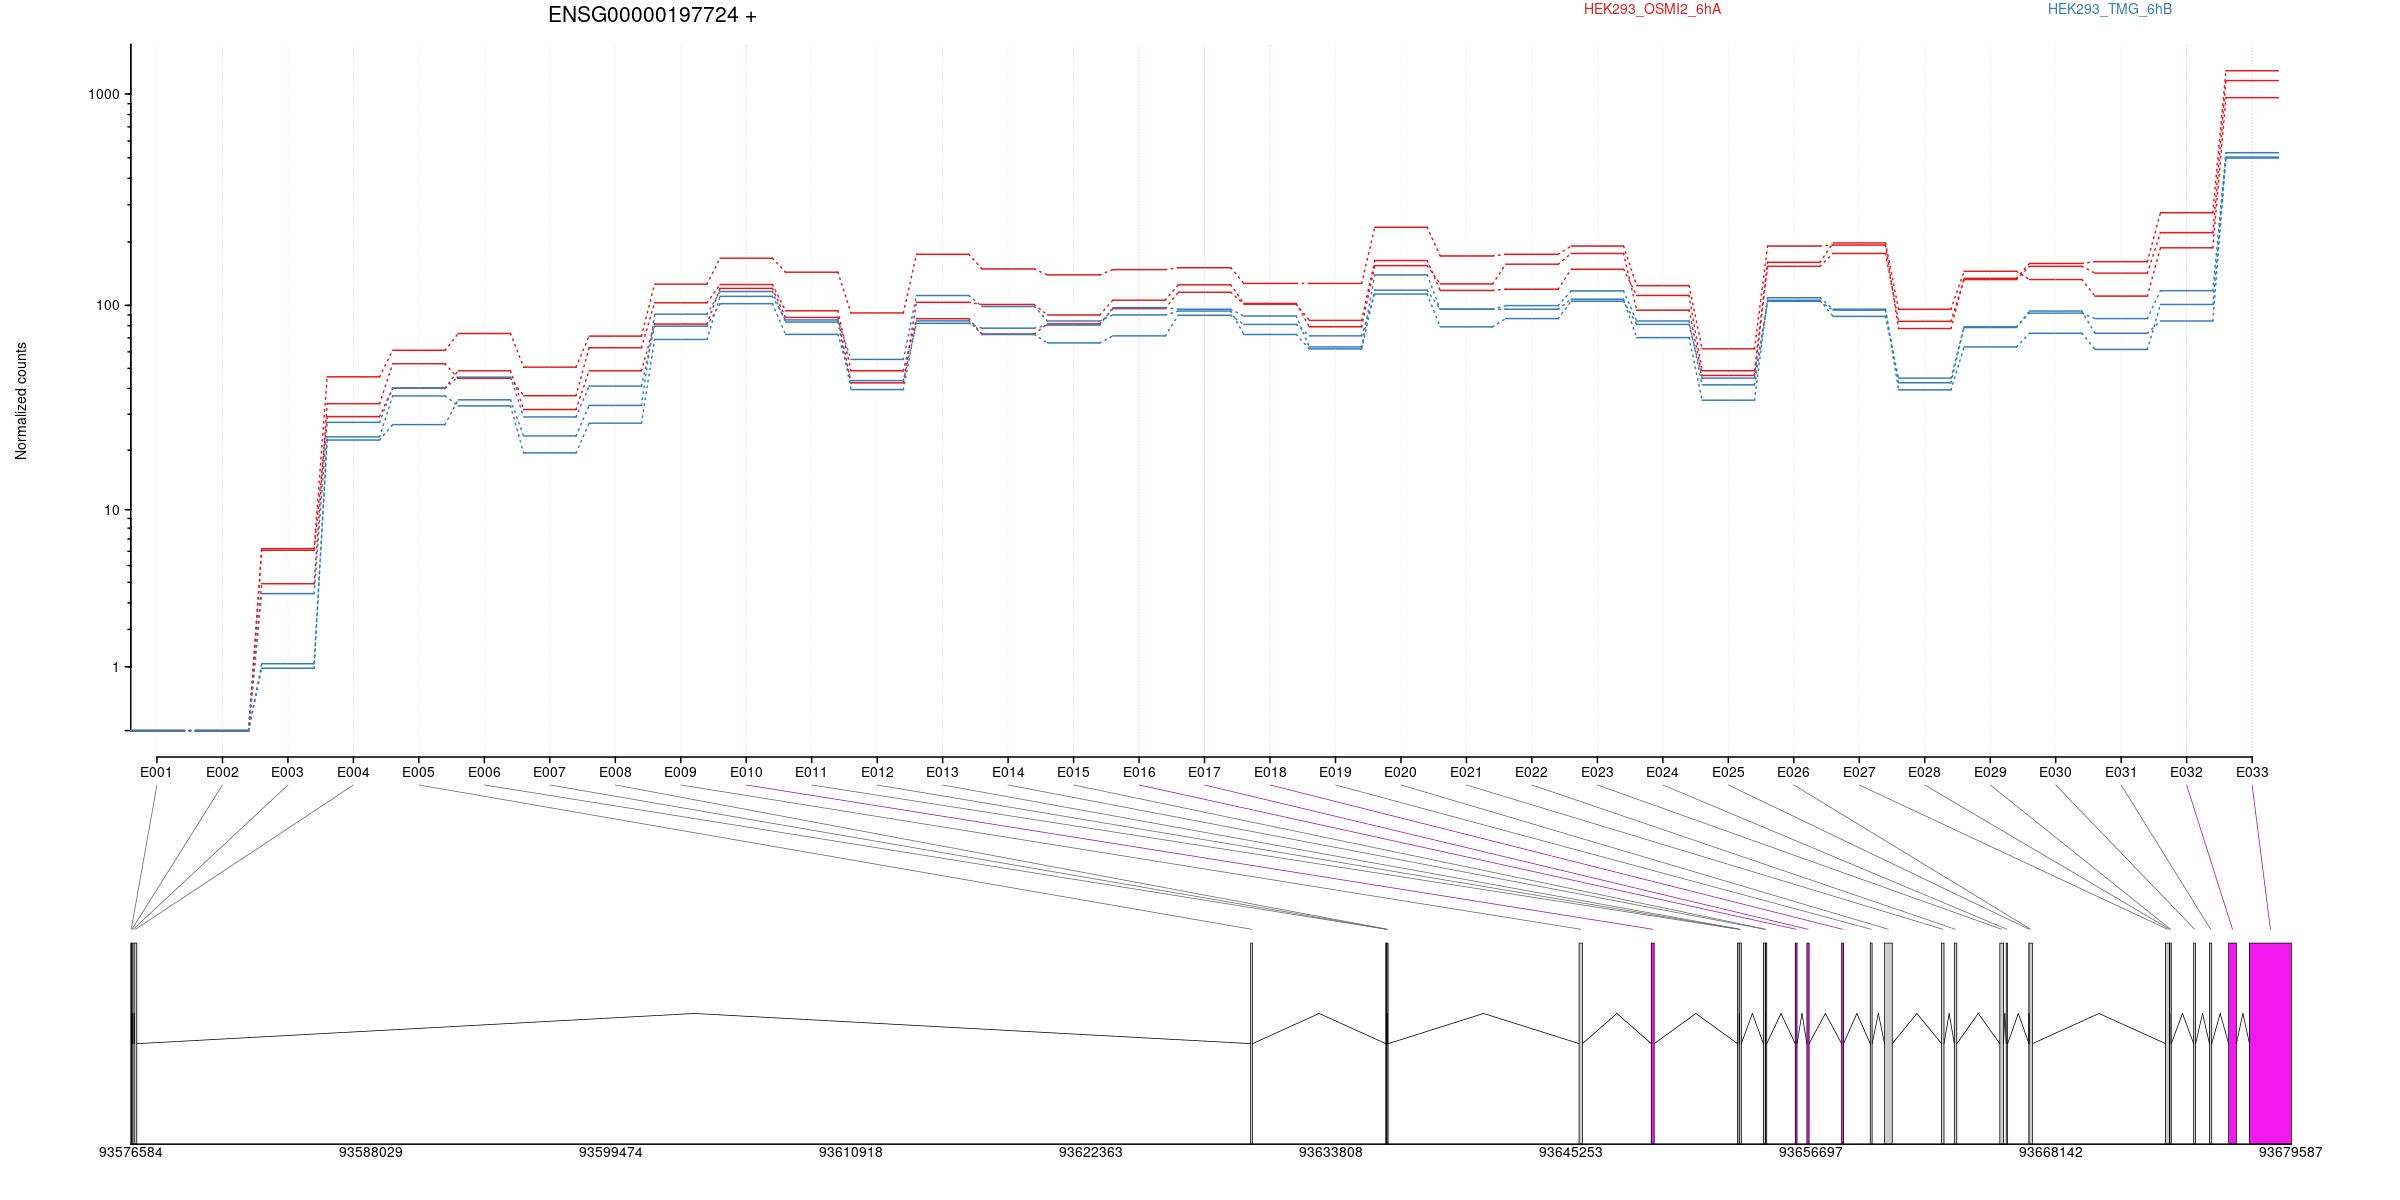Select exon label E017

tap(1204, 772)
